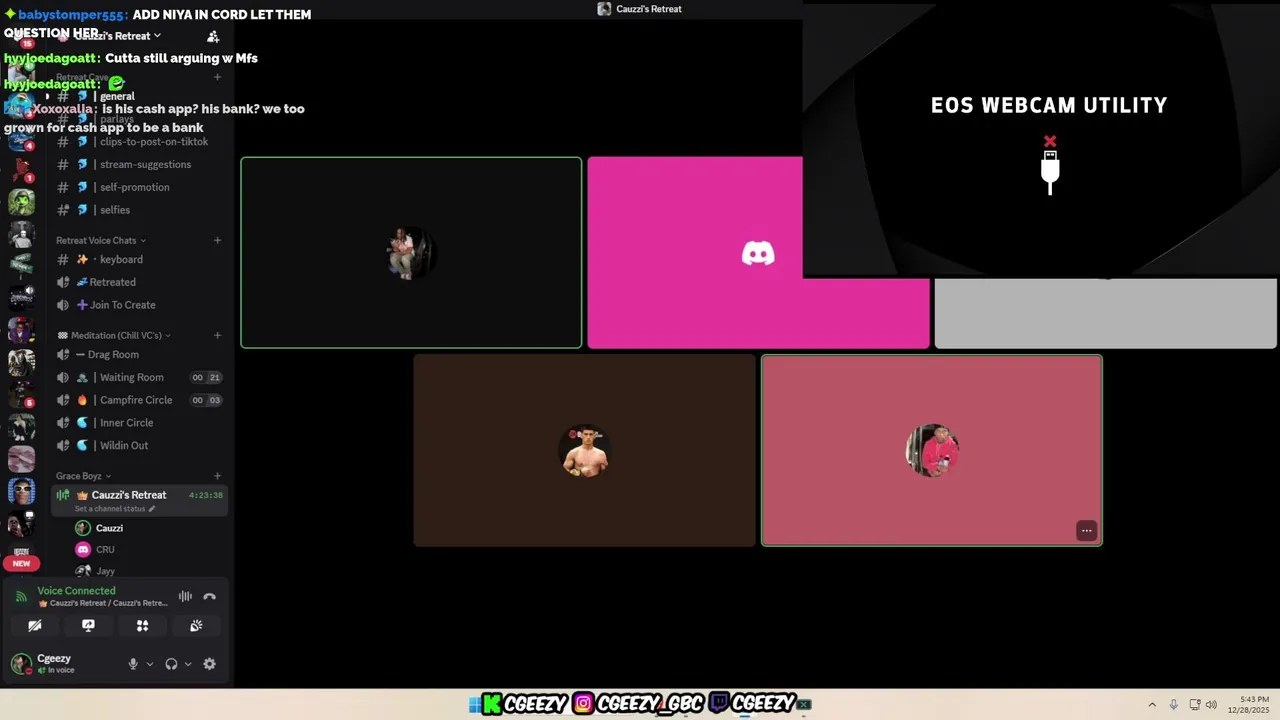Open taskbar microphone indicator
1280x720 pixels.
pyautogui.click(x=1174, y=704)
